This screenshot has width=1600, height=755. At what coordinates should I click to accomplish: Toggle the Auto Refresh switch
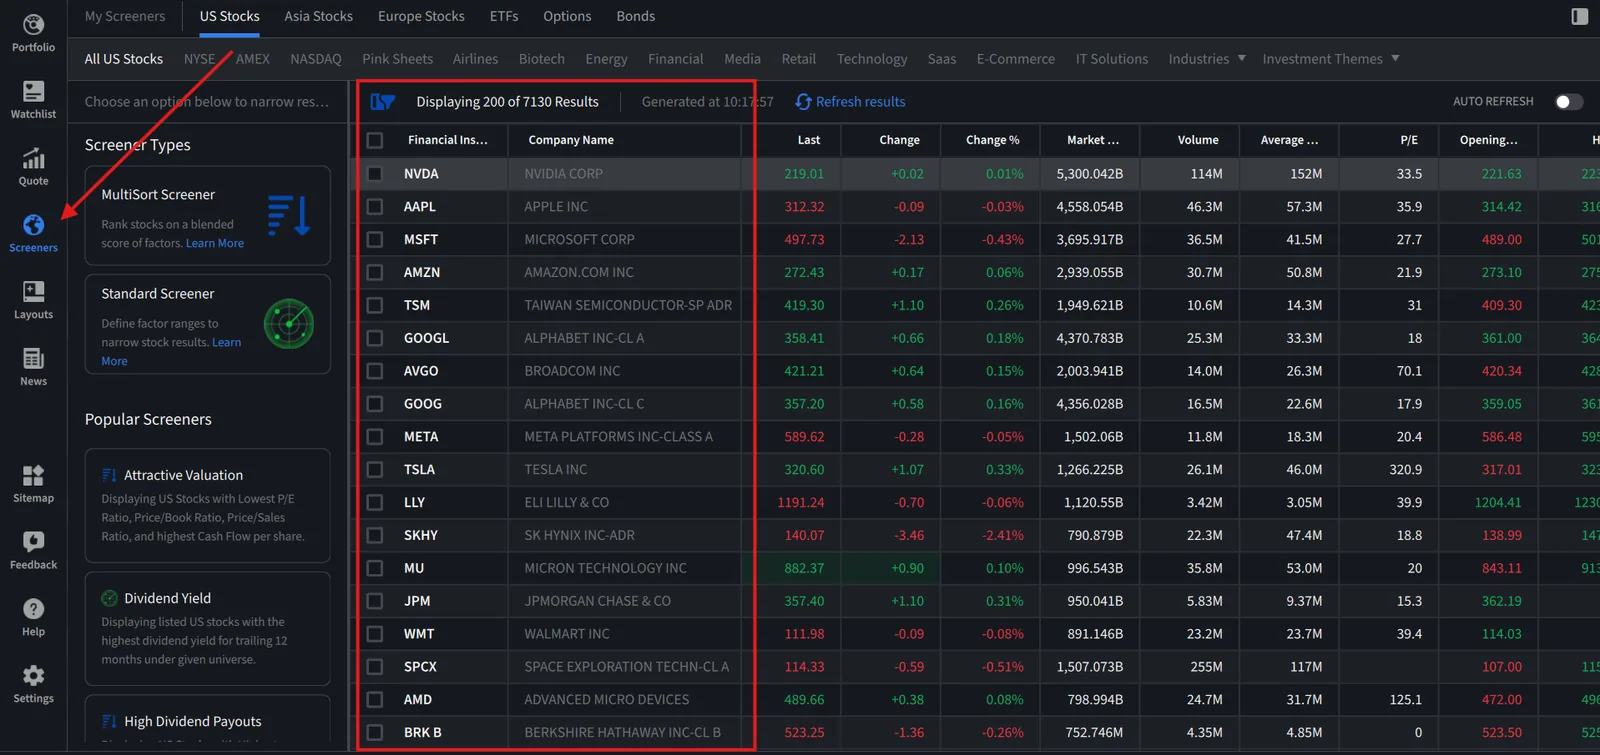pyautogui.click(x=1569, y=101)
